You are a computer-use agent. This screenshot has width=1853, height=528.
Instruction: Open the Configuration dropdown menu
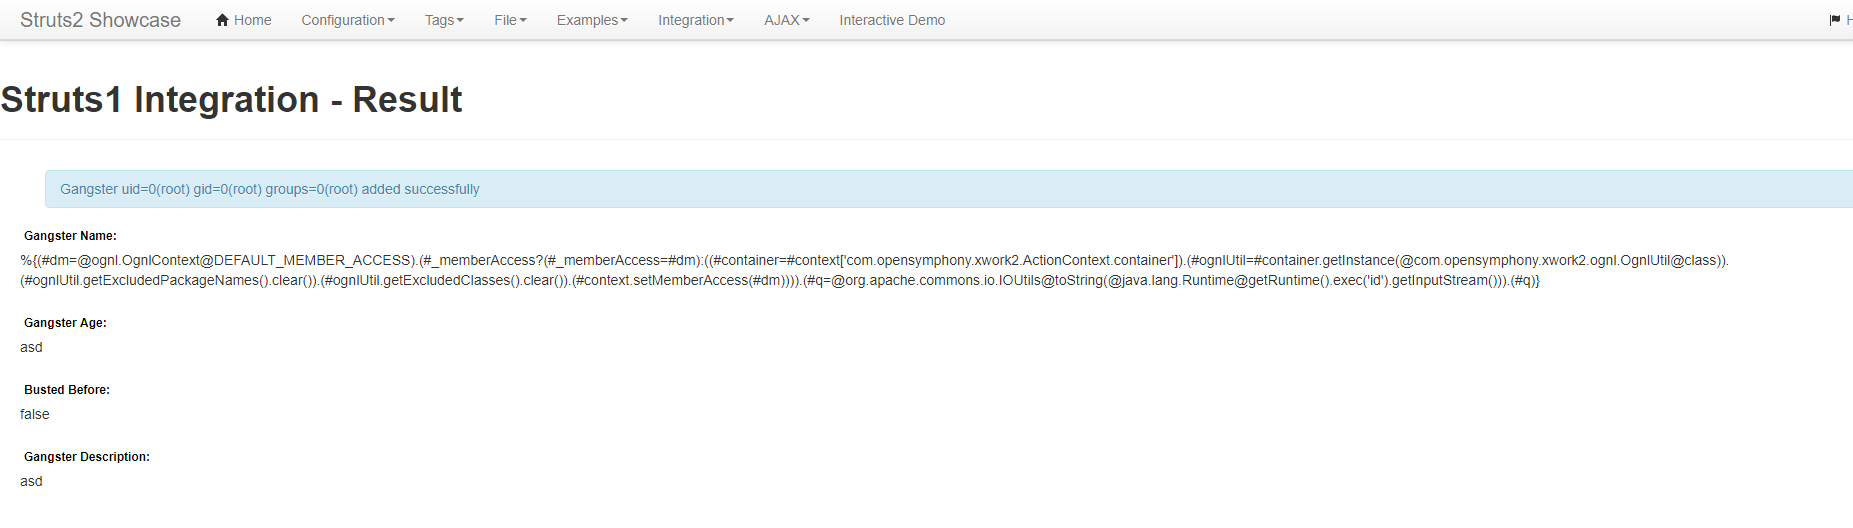348,20
